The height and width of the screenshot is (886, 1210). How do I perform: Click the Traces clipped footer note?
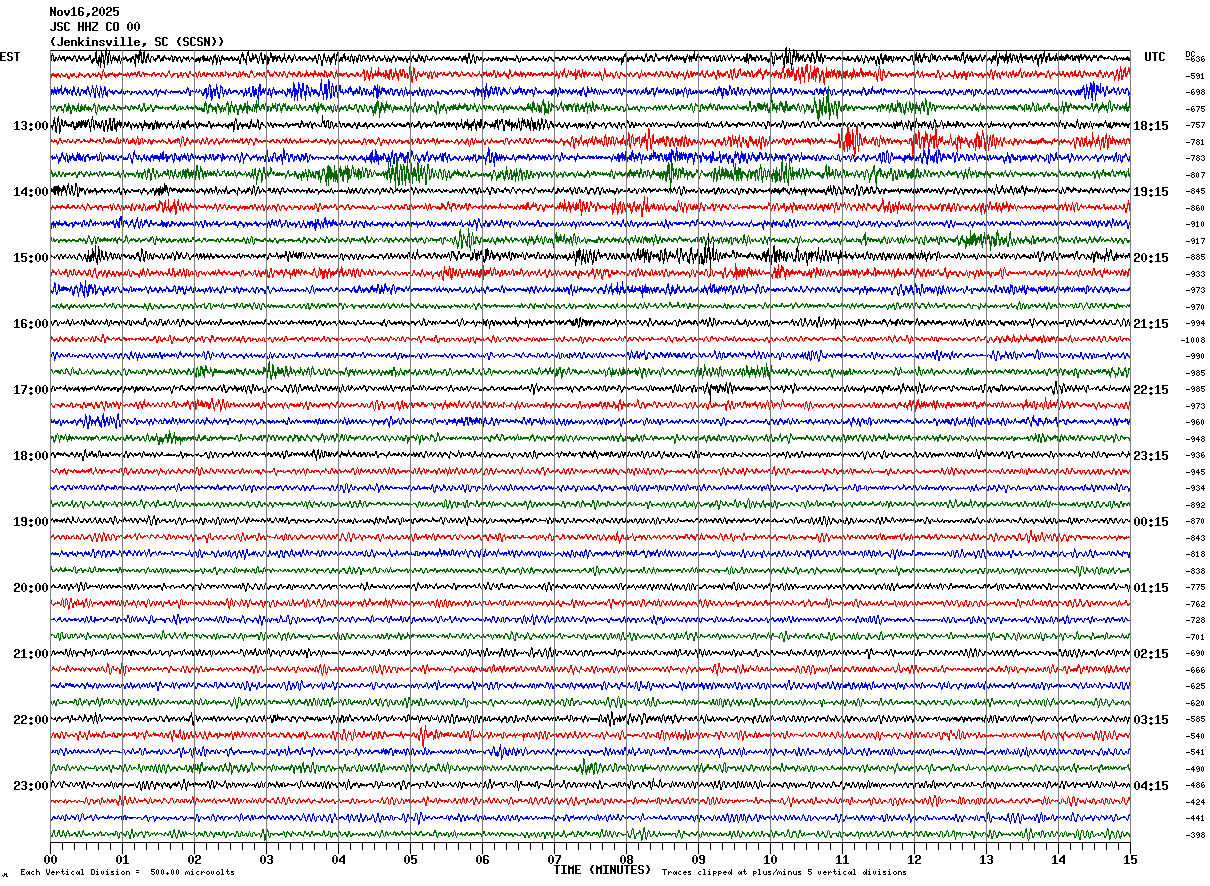tap(784, 872)
